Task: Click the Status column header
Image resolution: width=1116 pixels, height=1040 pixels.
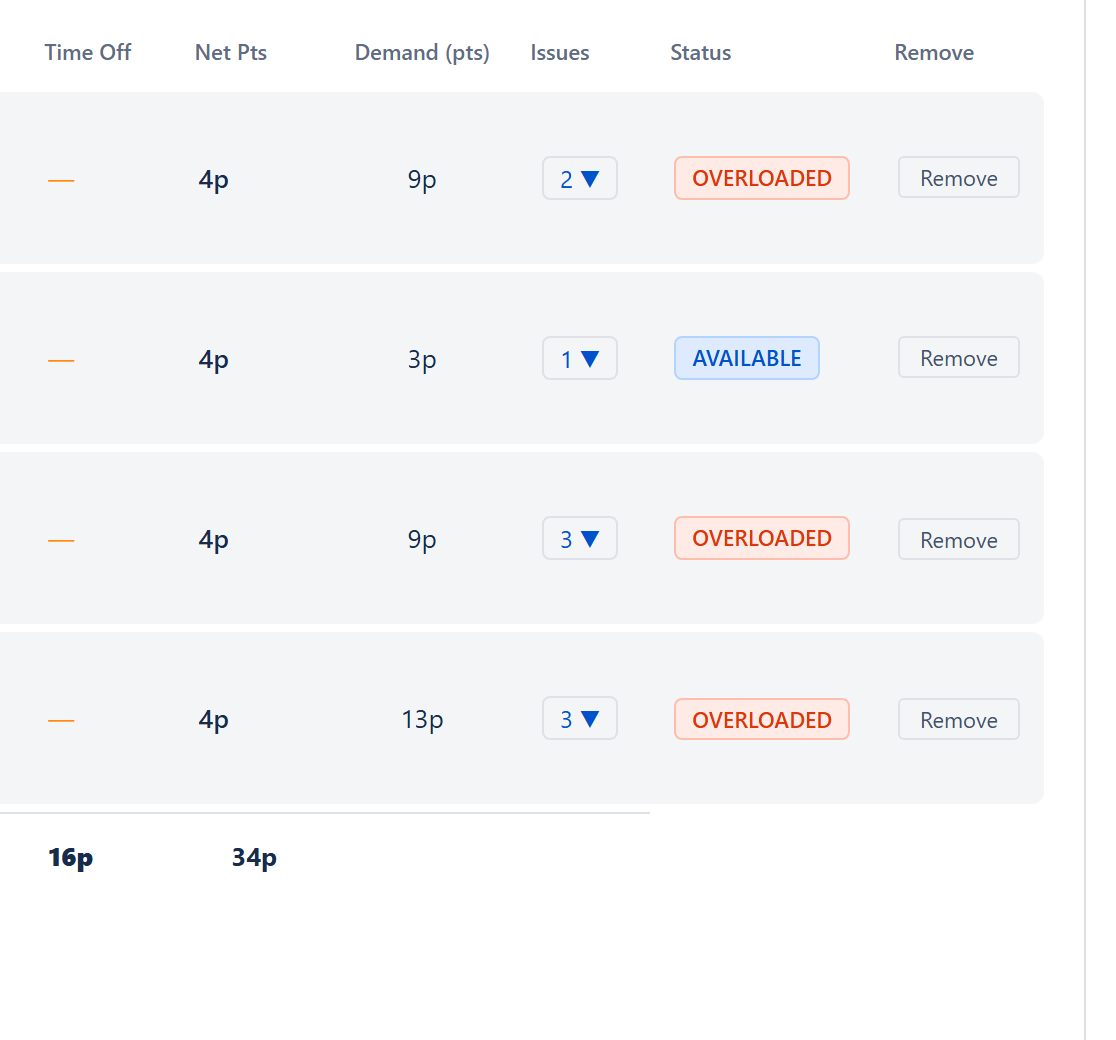Action: [700, 53]
